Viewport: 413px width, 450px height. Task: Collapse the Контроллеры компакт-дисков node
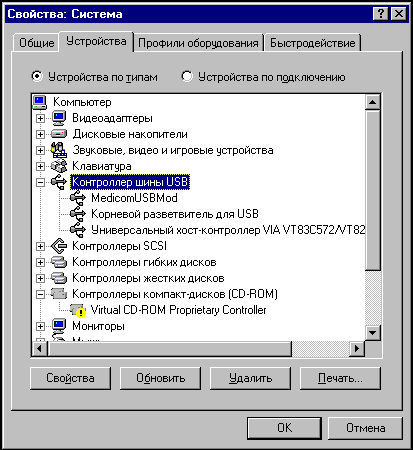[40, 294]
